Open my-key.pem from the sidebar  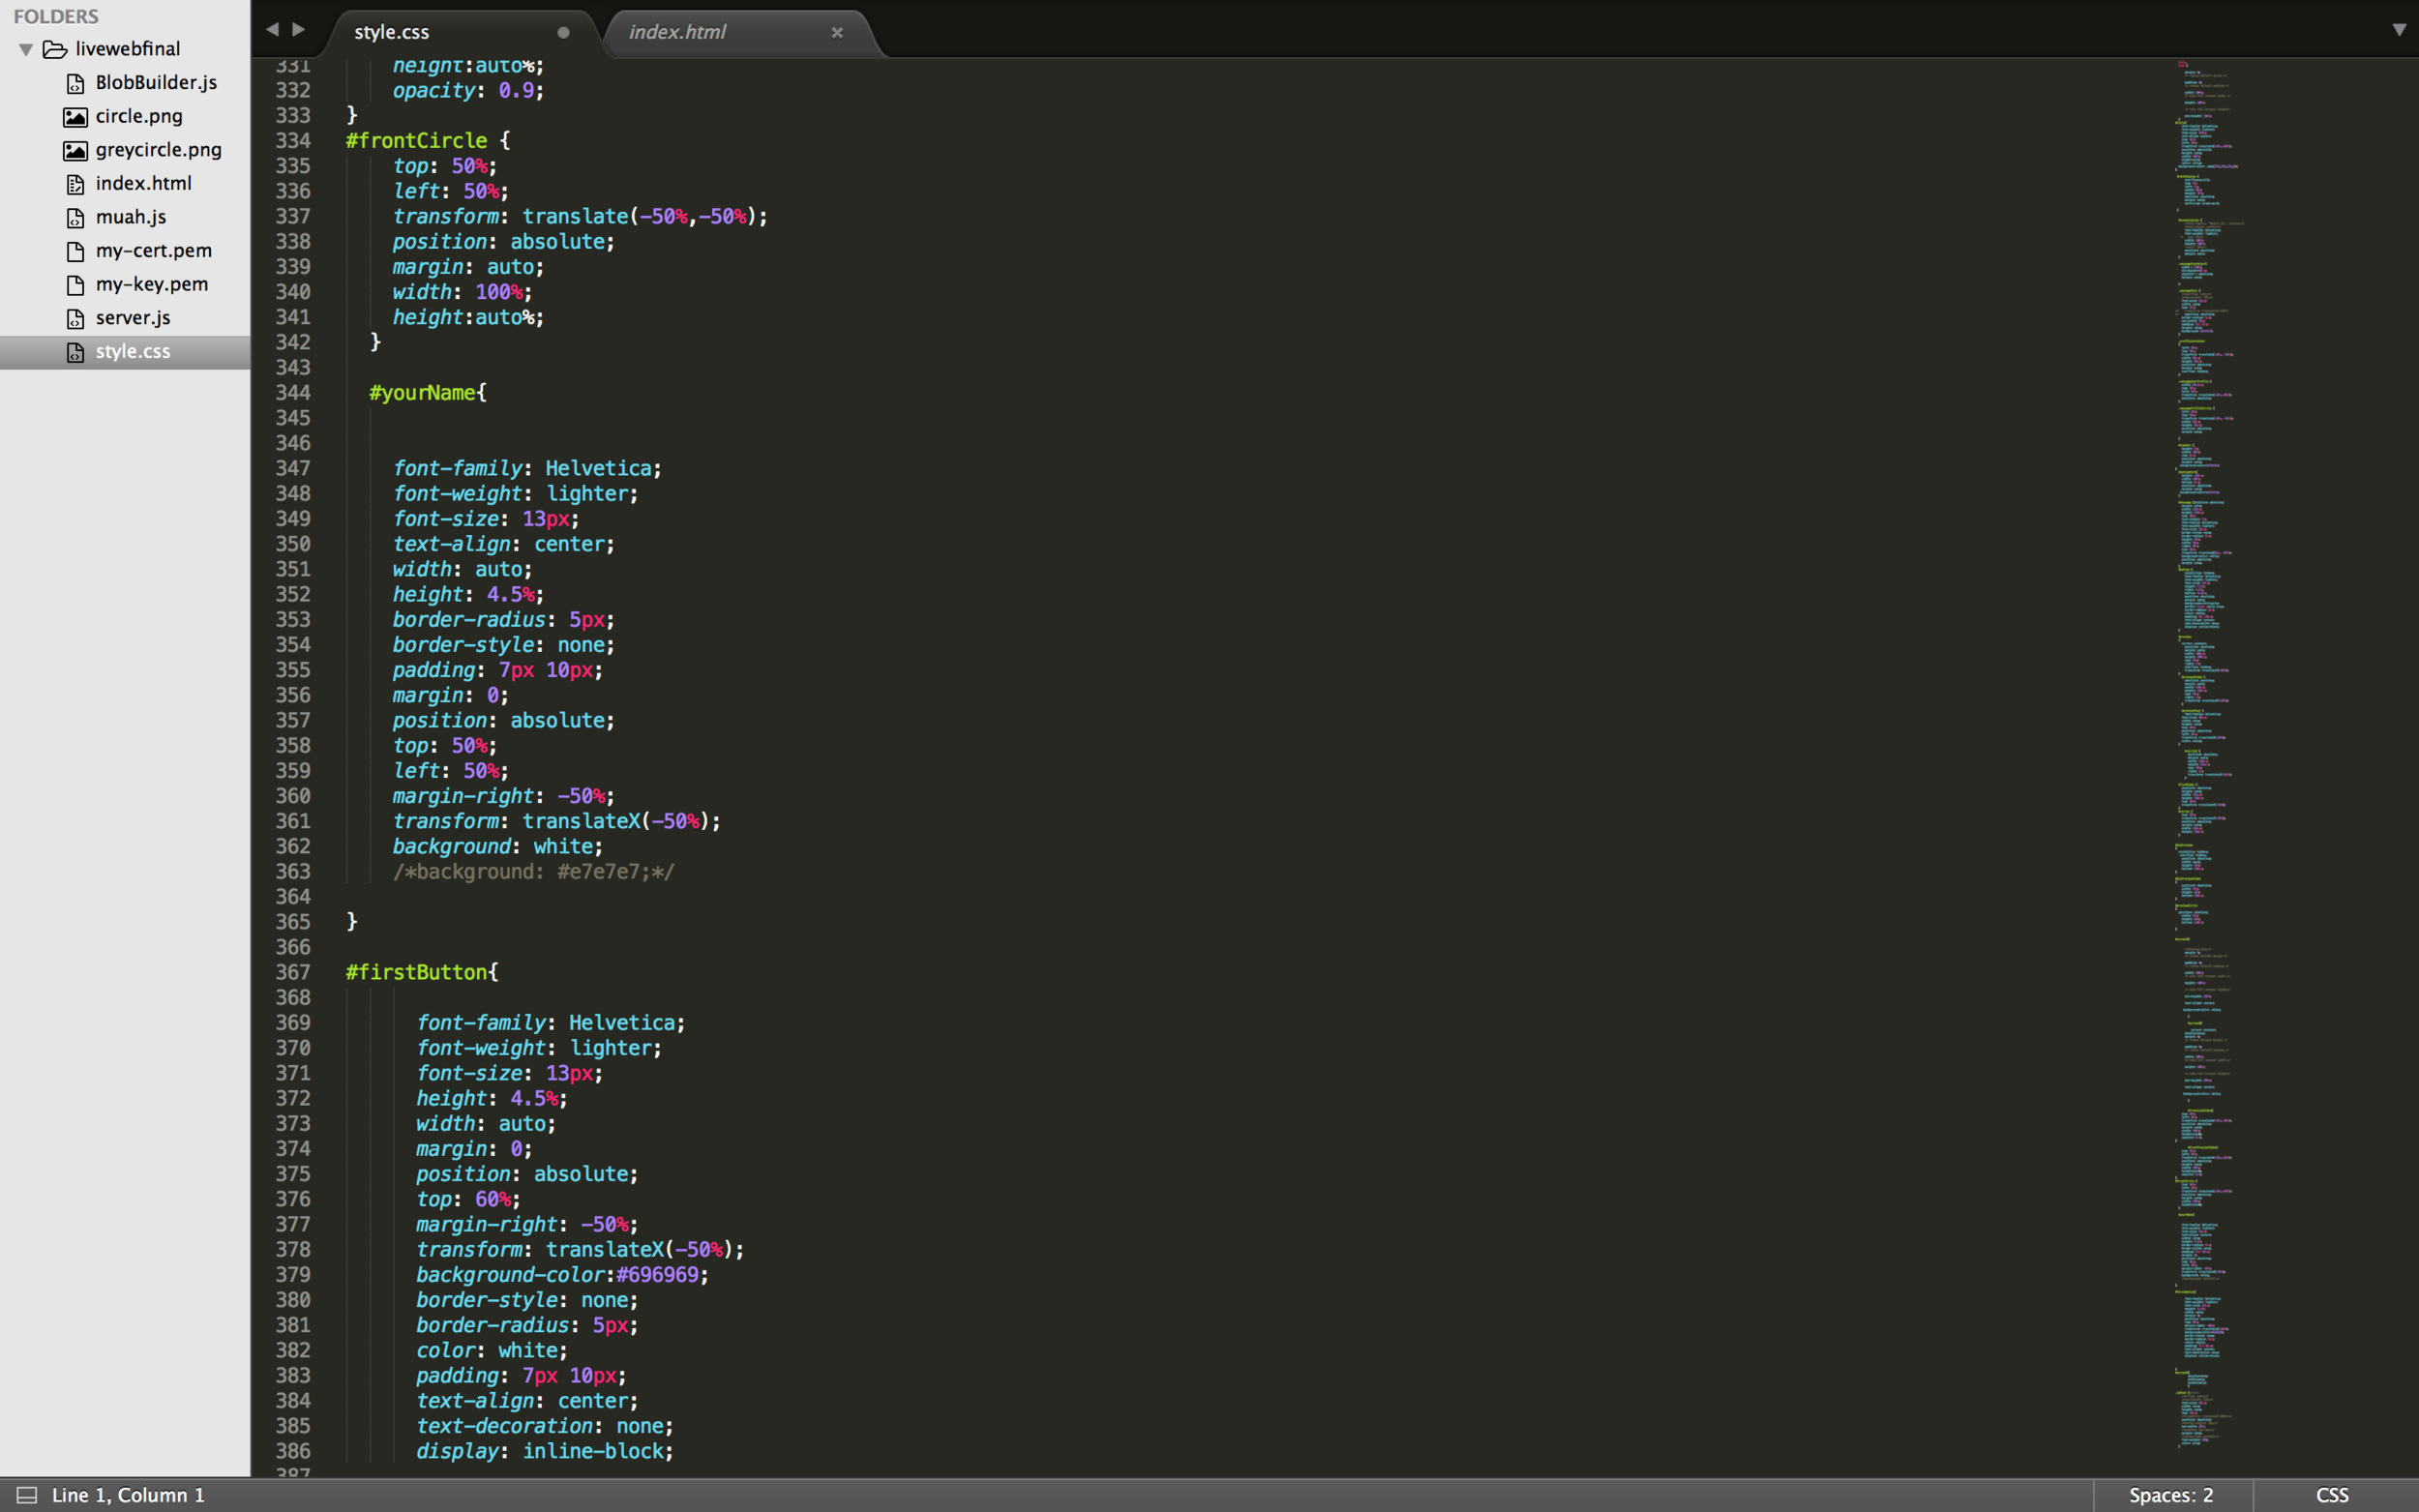coord(152,284)
